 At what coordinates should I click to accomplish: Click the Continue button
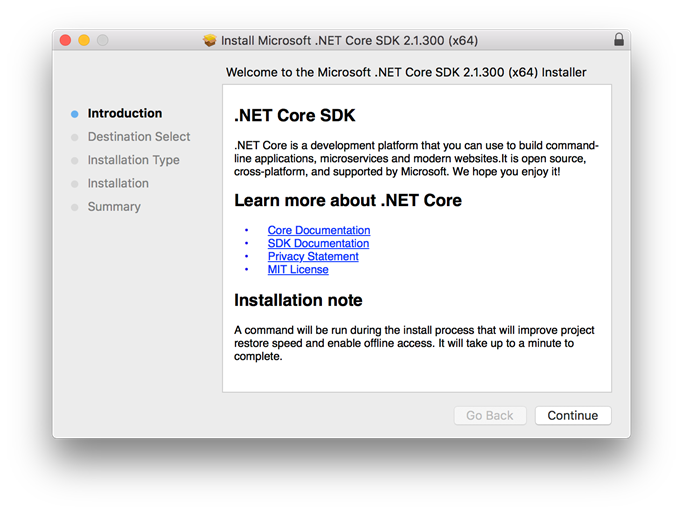[x=573, y=415]
